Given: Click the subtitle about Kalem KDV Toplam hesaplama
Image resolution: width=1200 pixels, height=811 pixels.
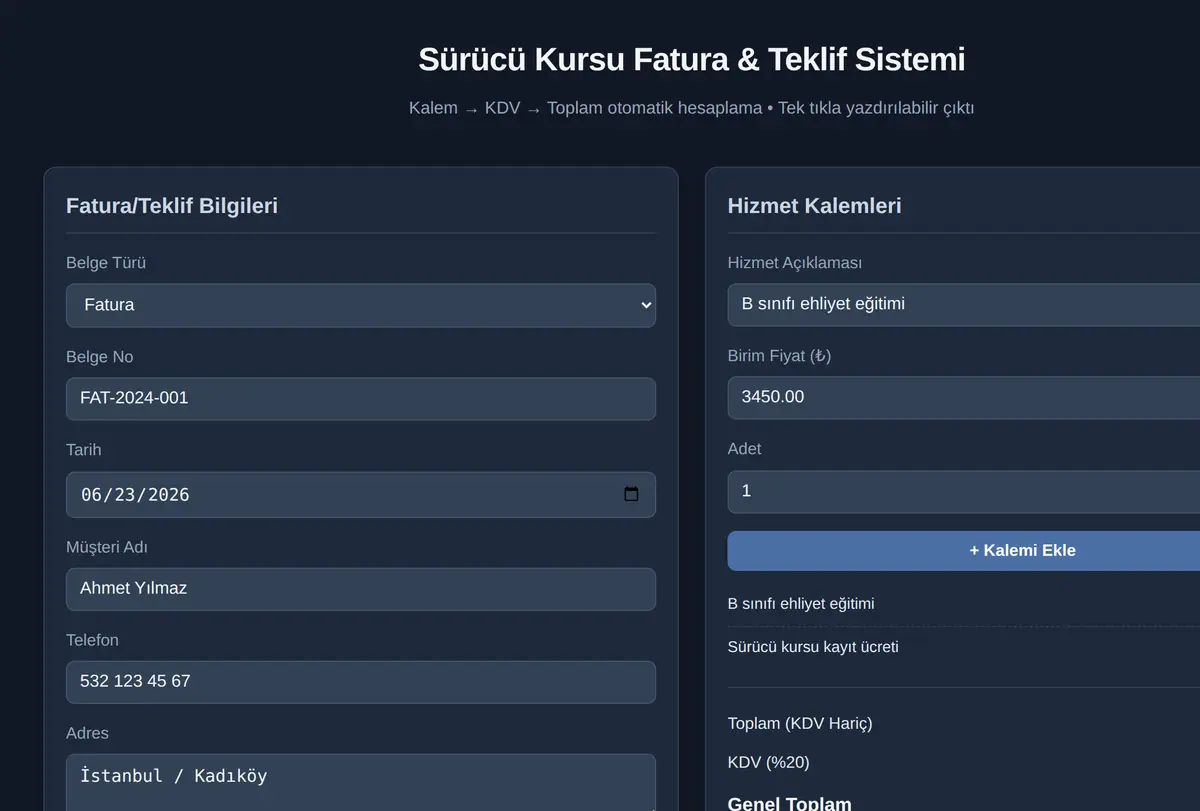Looking at the screenshot, I should tap(692, 108).
